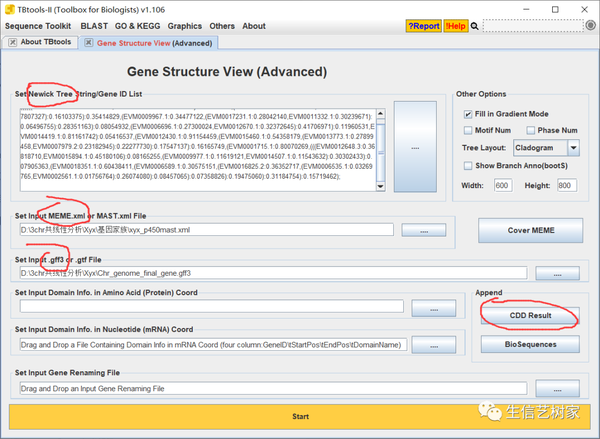This screenshot has height=439, width=600.
Task: Click the !Help button
Action: click(x=456, y=26)
